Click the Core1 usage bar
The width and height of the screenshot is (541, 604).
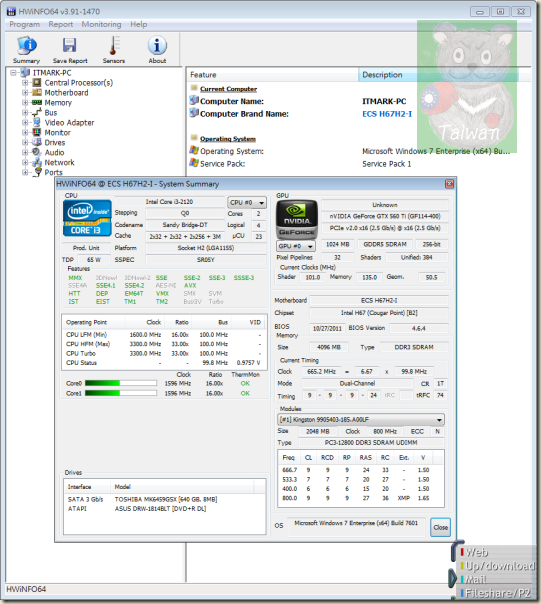[121, 393]
